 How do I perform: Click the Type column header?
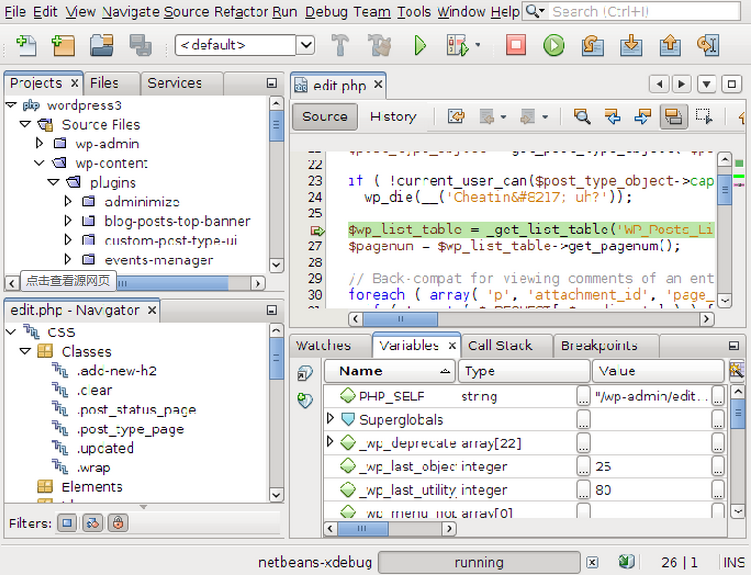(524, 371)
